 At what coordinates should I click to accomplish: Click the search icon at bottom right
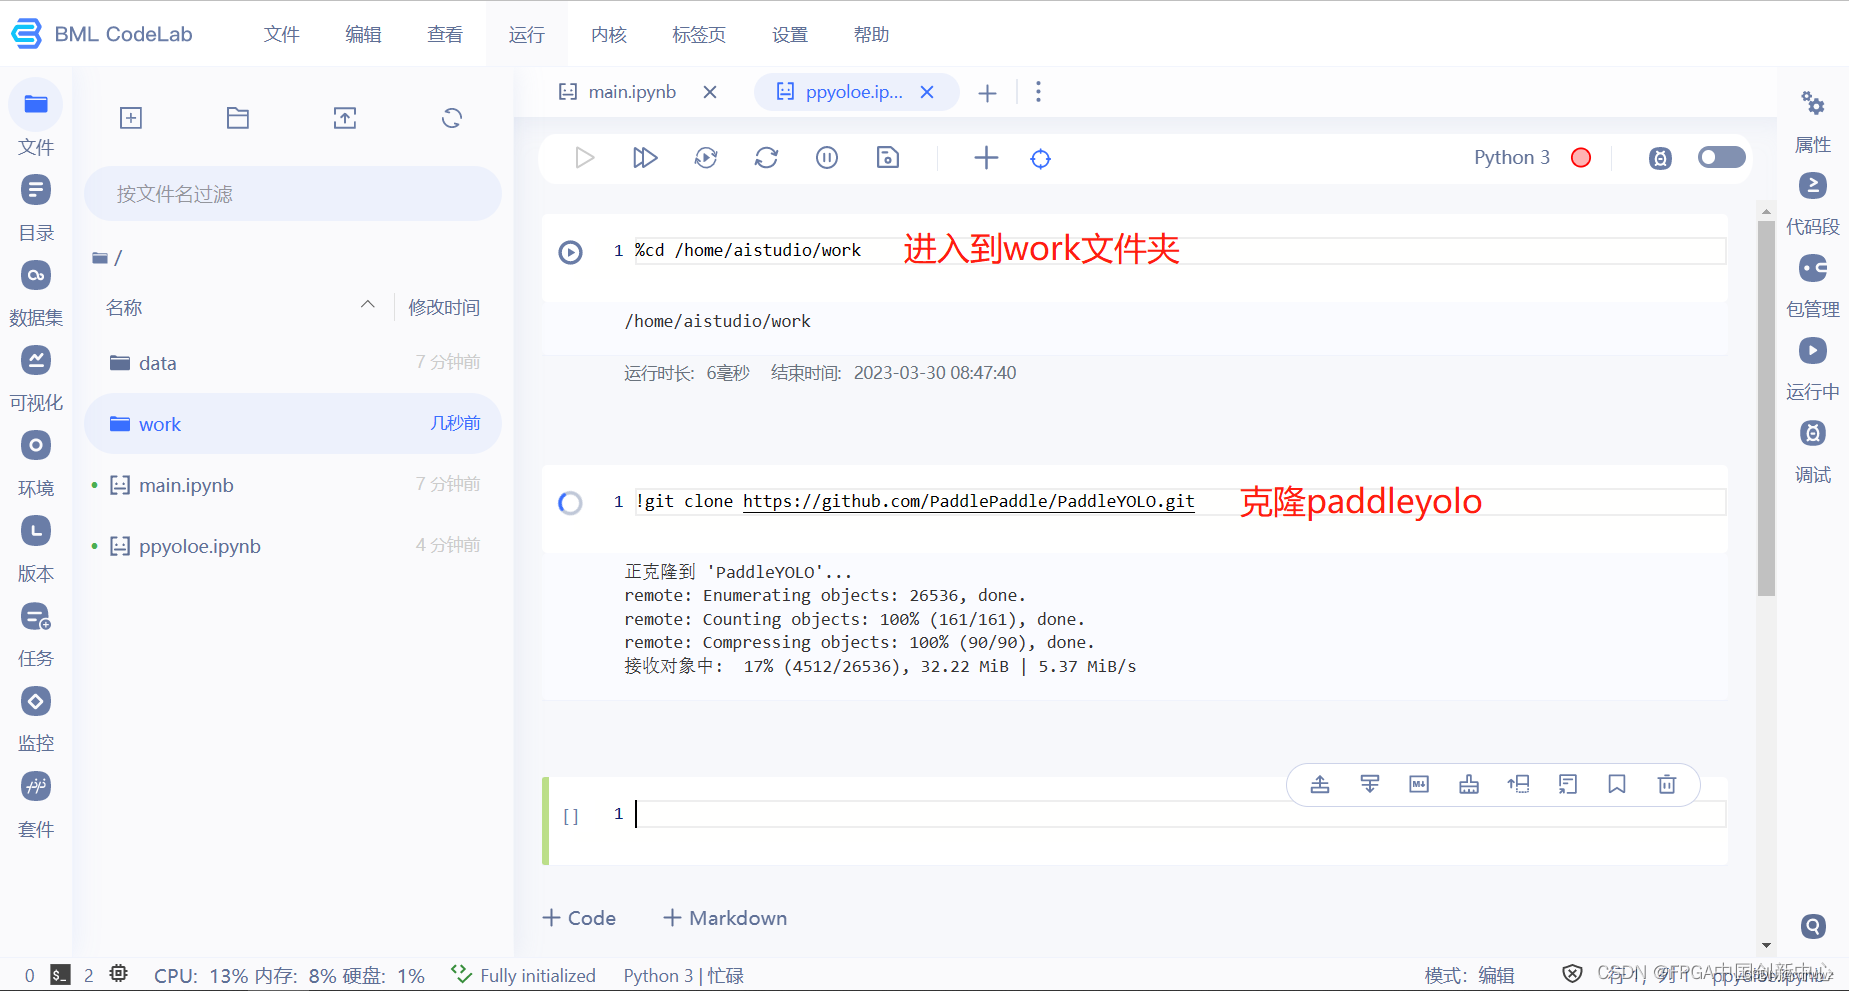(1813, 926)
